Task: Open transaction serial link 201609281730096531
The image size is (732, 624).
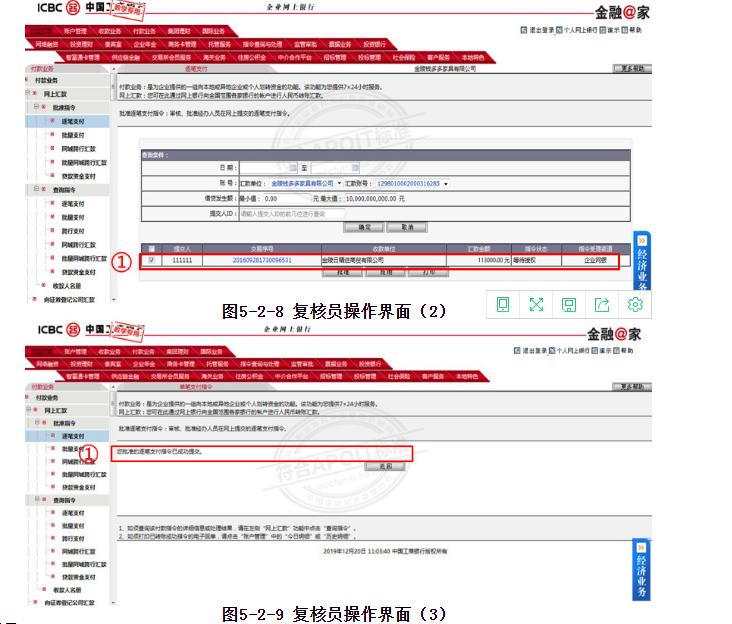Action: coord(262,260)
